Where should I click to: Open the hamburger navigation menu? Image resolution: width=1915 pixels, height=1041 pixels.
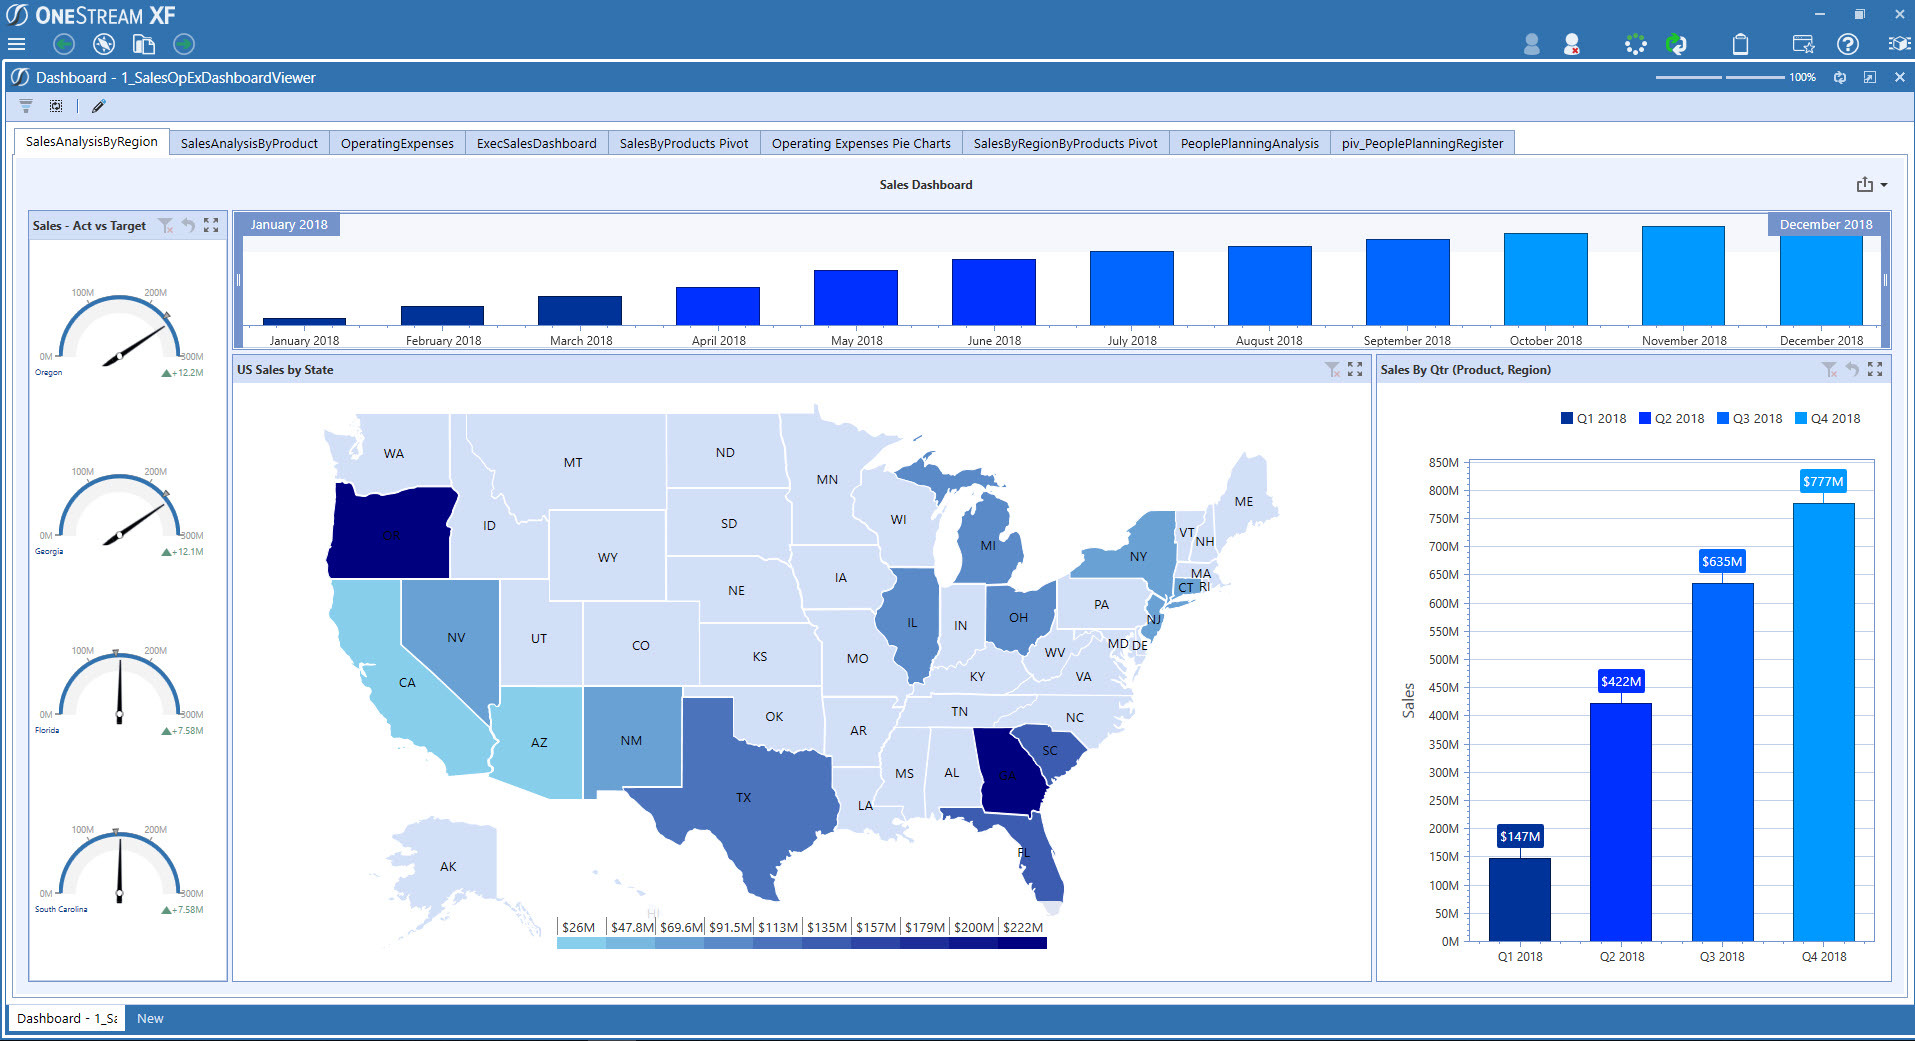16,44
